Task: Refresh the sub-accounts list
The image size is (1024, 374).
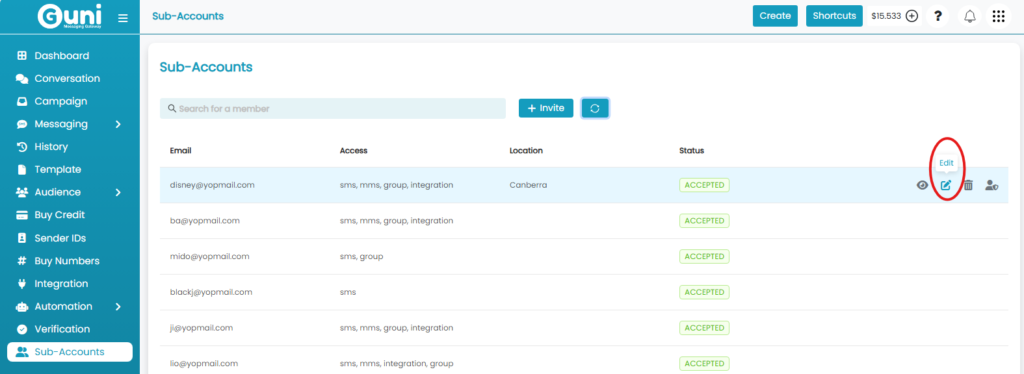Action: tap(595, 108)
